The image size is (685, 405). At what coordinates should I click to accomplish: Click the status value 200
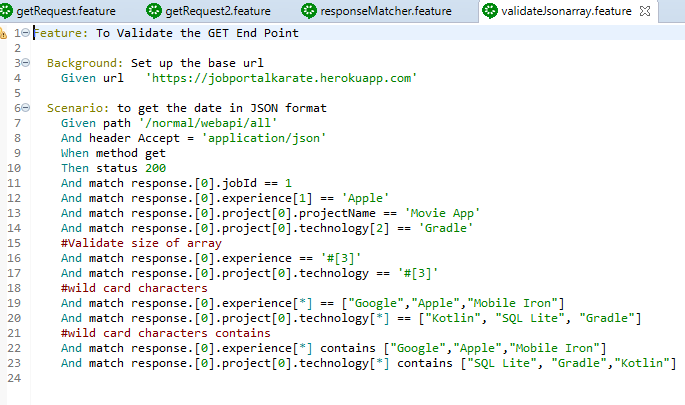point(156,168)
